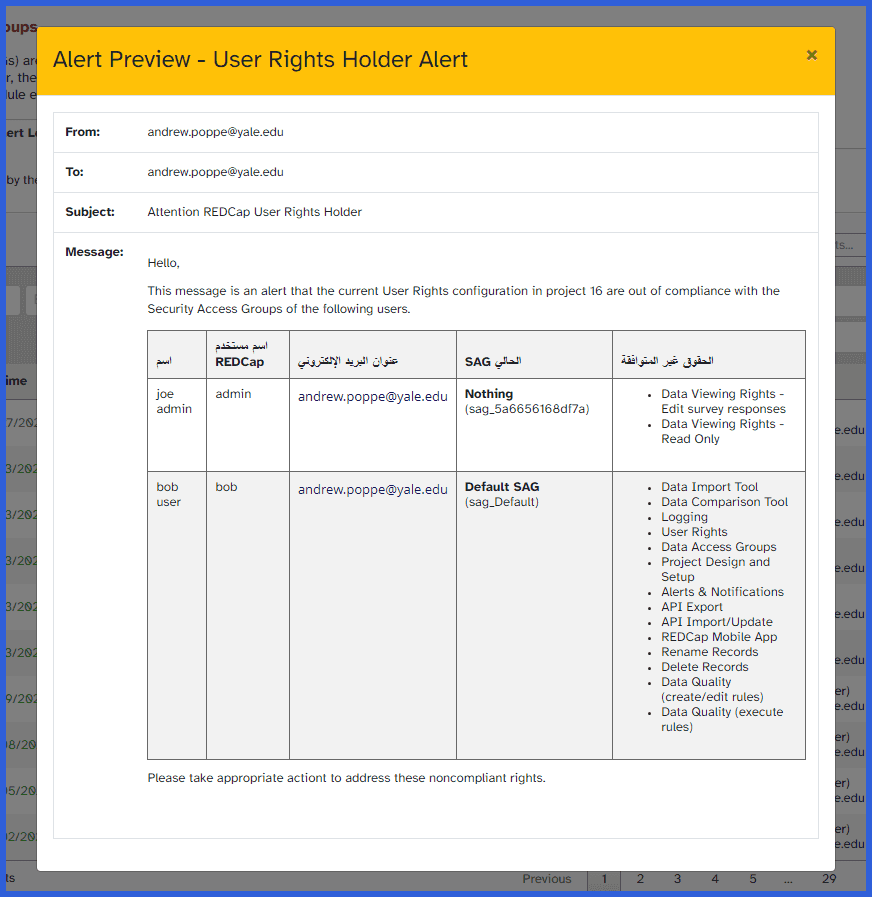The height and width of the screenshot is (897, 872).
Task: Select the sag_5a6656168df7a identifier text
Action: coord(527,409)
